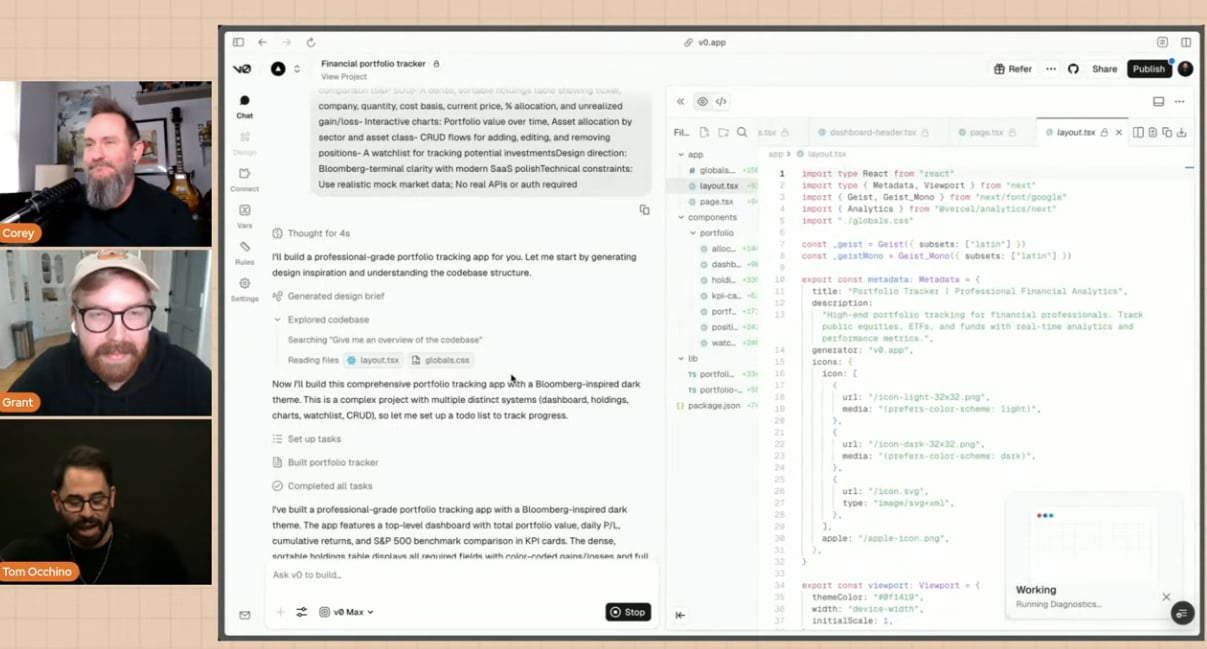Open the workspace switcher chevrons
This screenshot has height=649, width=1207.
[x=296, y=69]
